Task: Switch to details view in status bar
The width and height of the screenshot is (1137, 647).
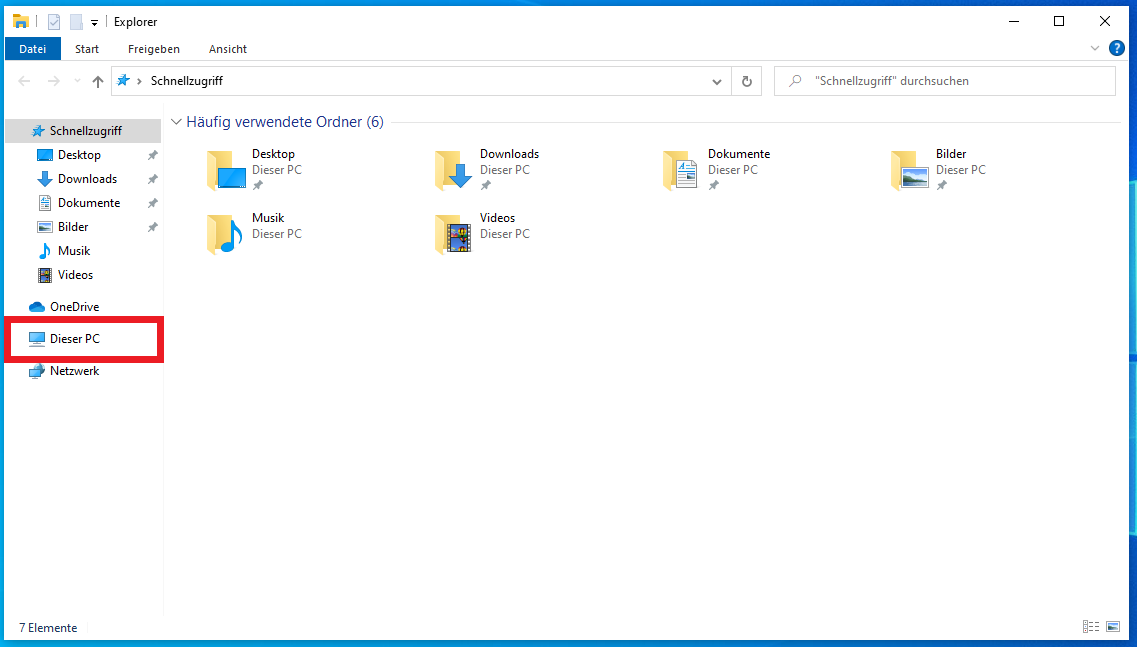Action: coord(1090,627)
